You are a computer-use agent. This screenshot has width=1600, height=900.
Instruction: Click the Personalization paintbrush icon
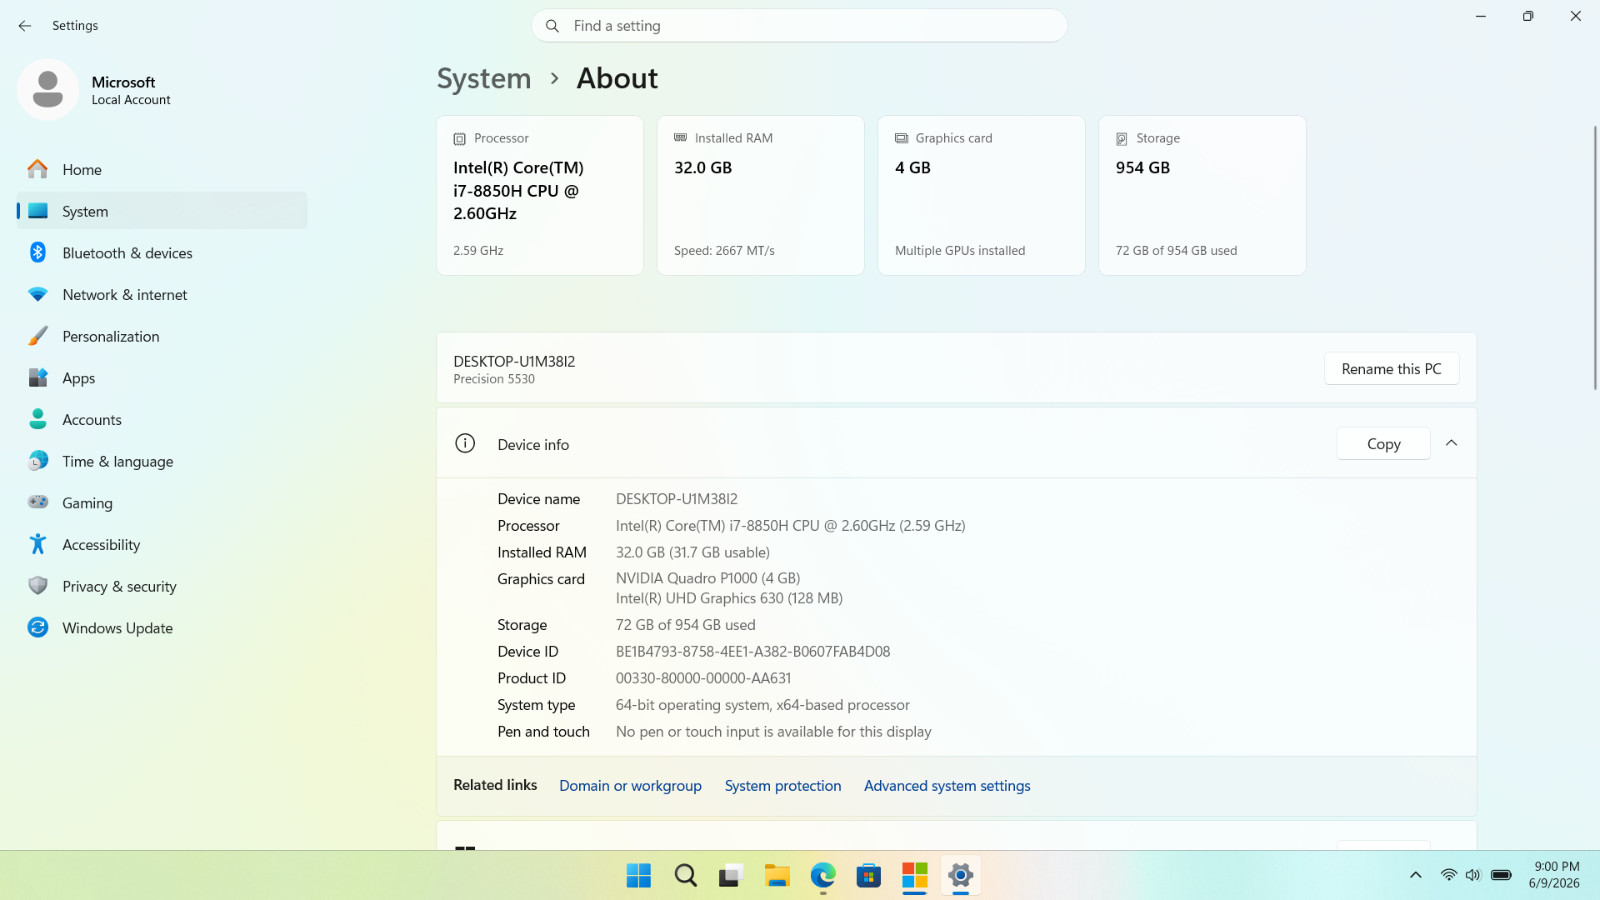(38, 336)
